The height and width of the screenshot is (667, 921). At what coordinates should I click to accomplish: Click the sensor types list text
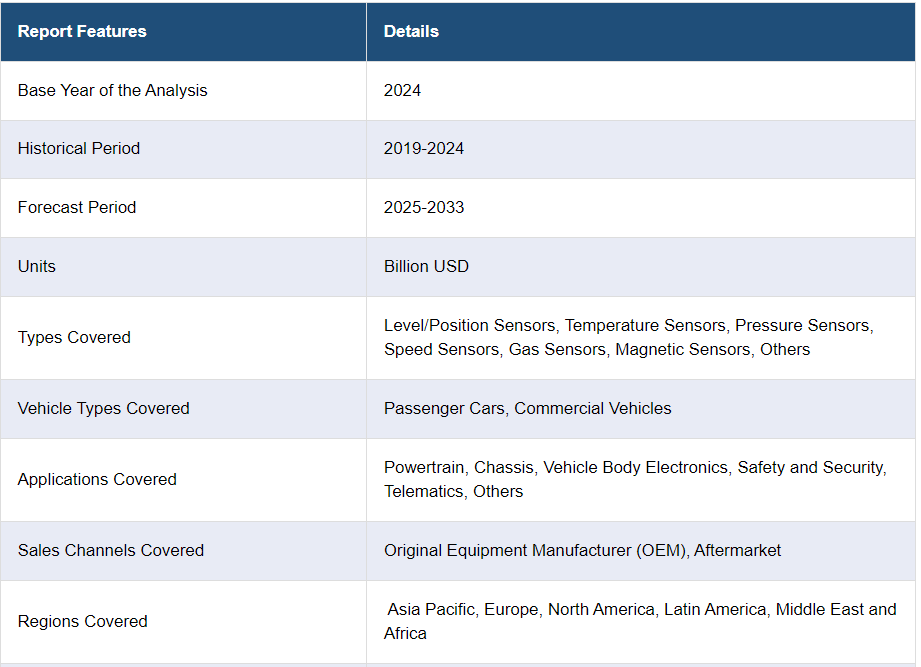[628, 337]
